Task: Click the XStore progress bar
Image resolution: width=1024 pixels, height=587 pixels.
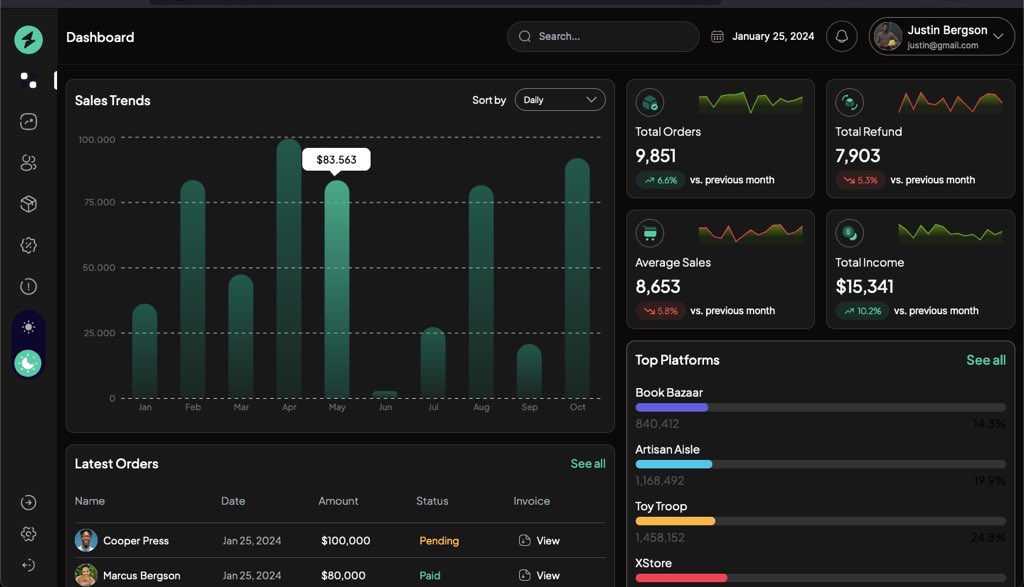Action: point(820,578)
